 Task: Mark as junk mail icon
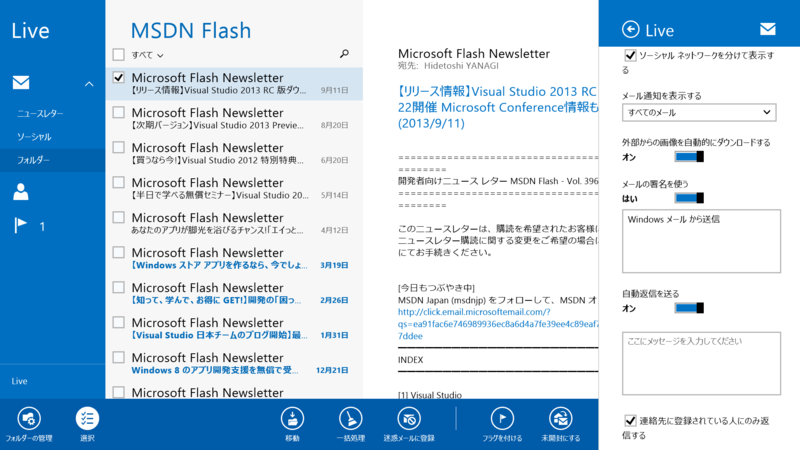409,419
